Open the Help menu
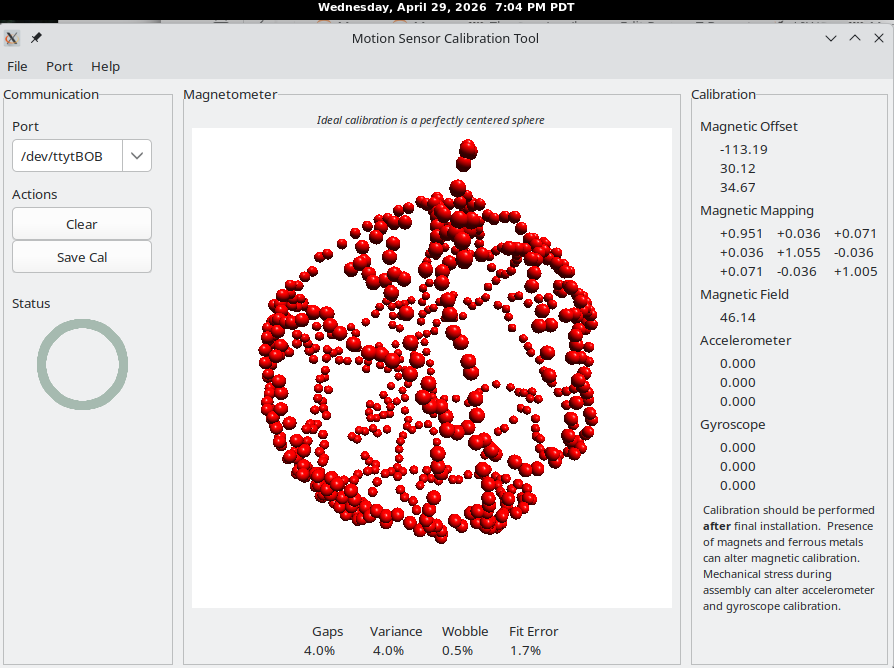This screenshot has width=894, height=668. coord(105,67)
